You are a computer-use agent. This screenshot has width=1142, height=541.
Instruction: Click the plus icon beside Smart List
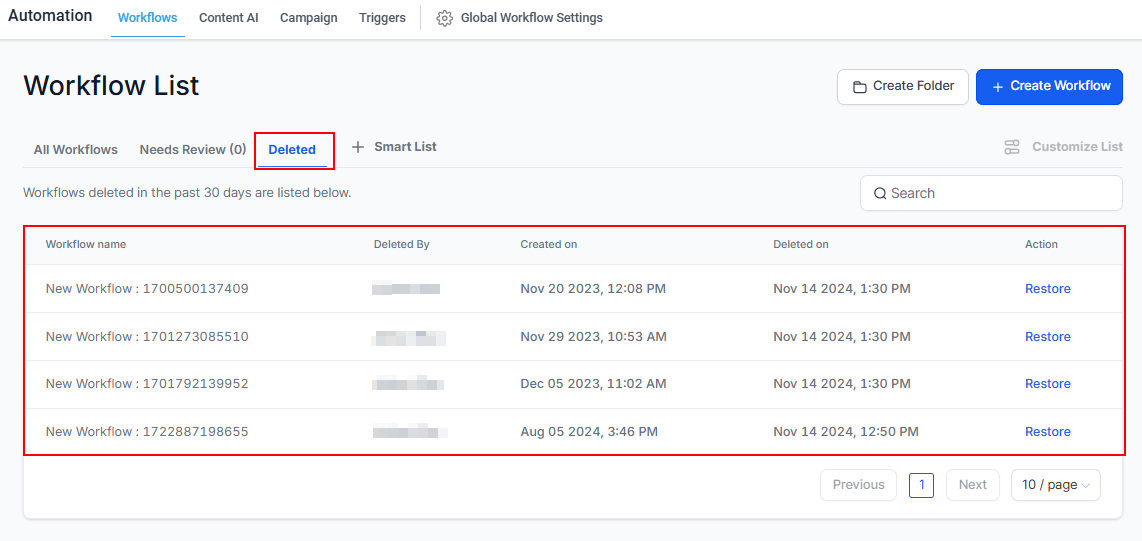coord(358,147)
